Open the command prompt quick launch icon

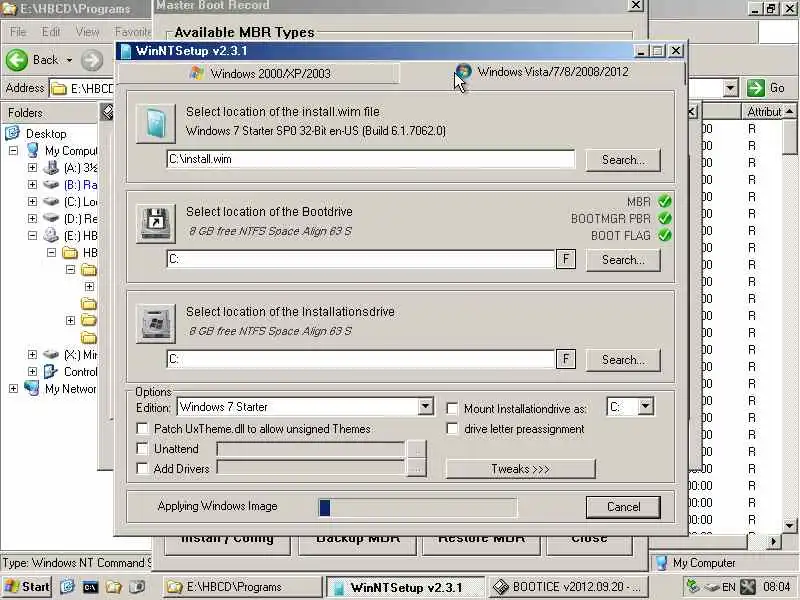(x=90, y=587)
